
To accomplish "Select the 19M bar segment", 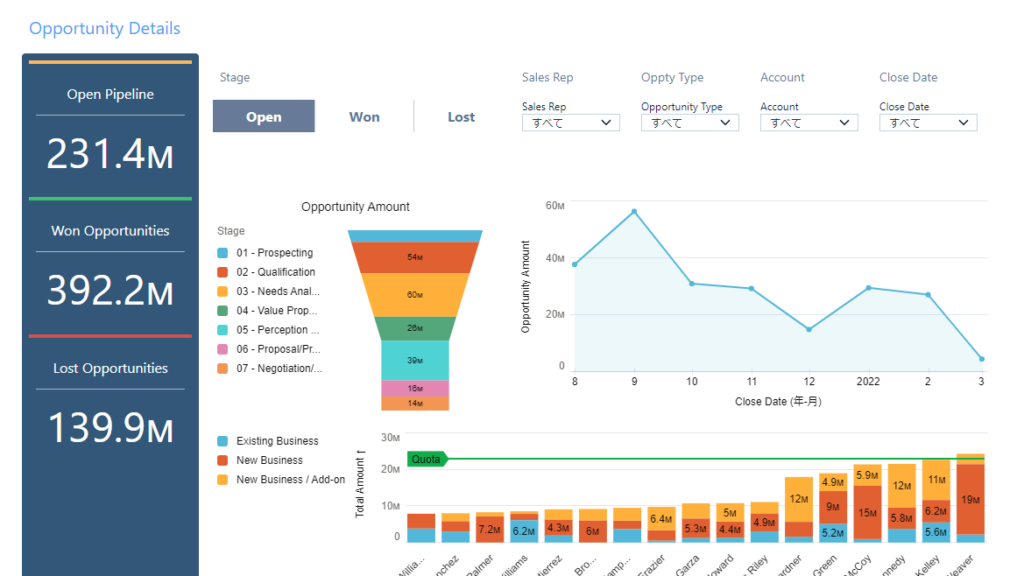I will pyautogui.click(x=970, y=499).
